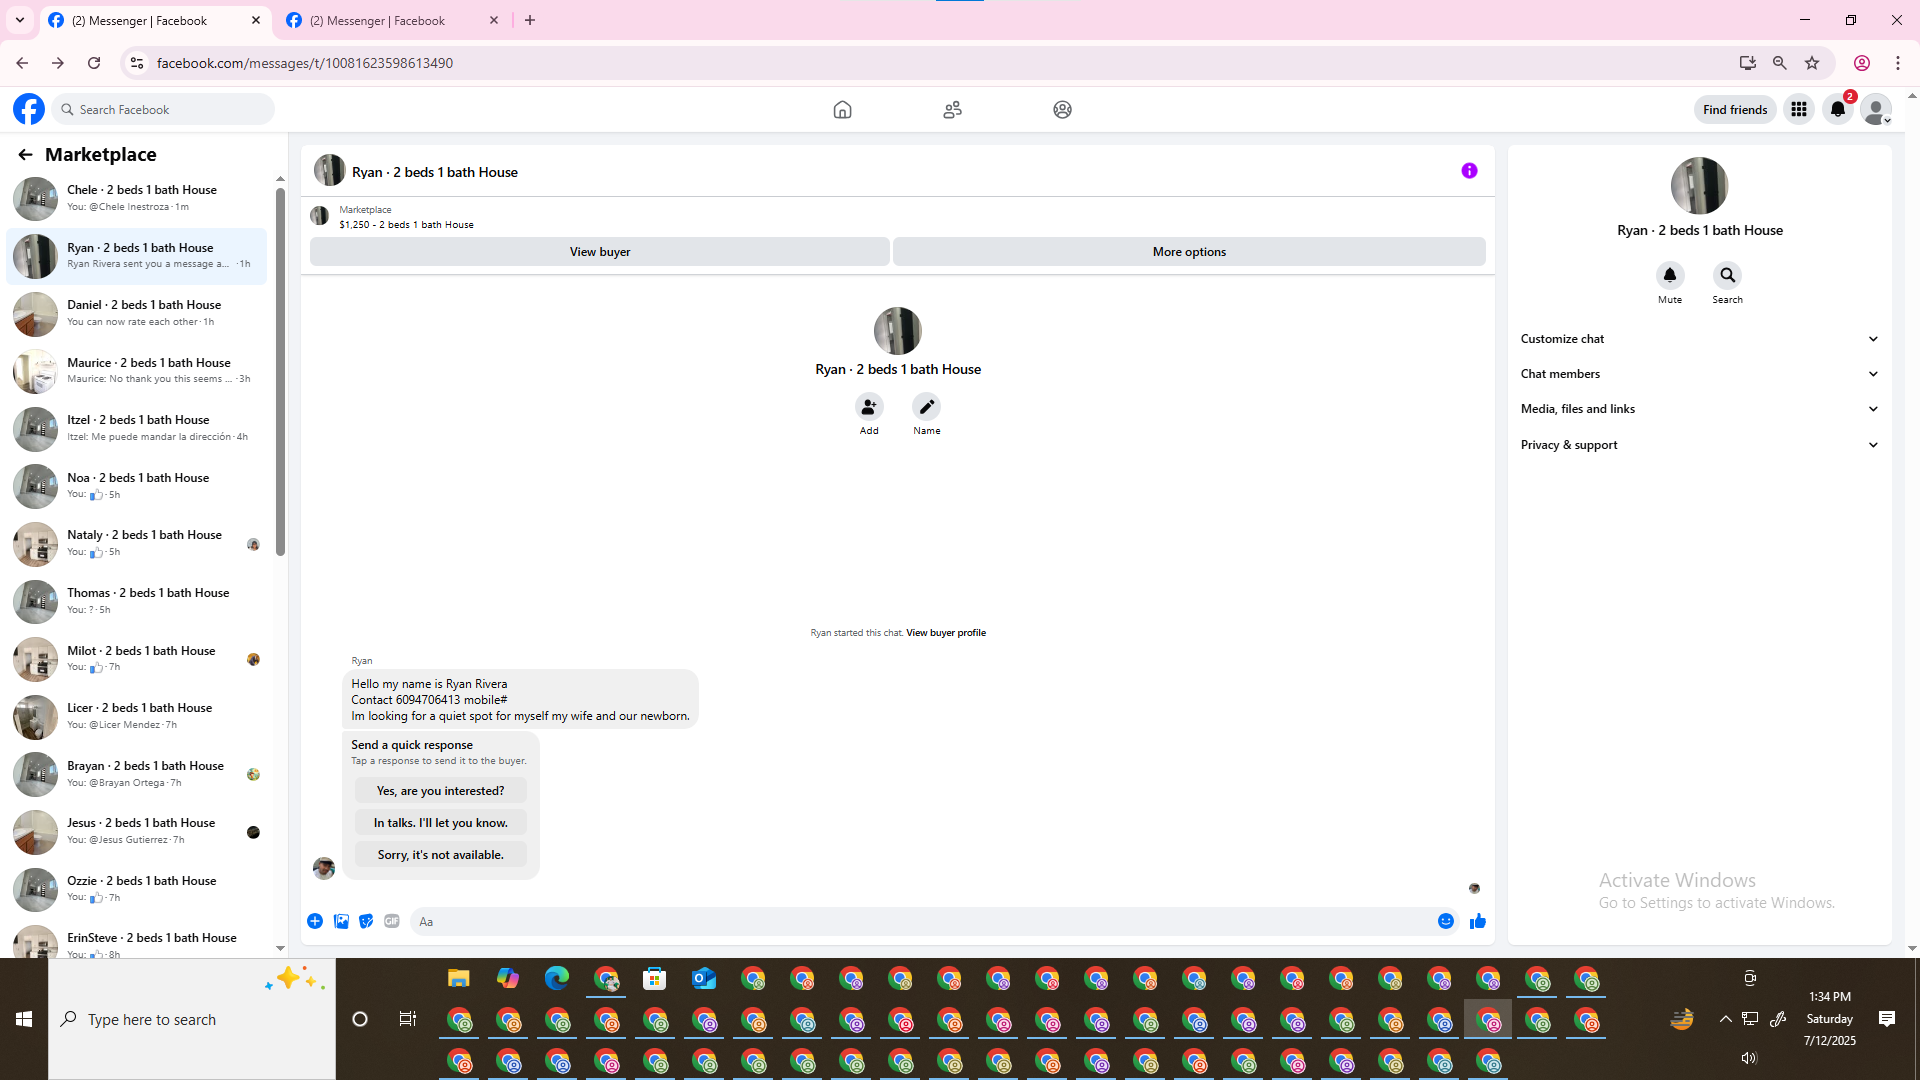Open more actions plus icon in composer
This screenshot has width=1920, height=1080.
tap(315, 921)
